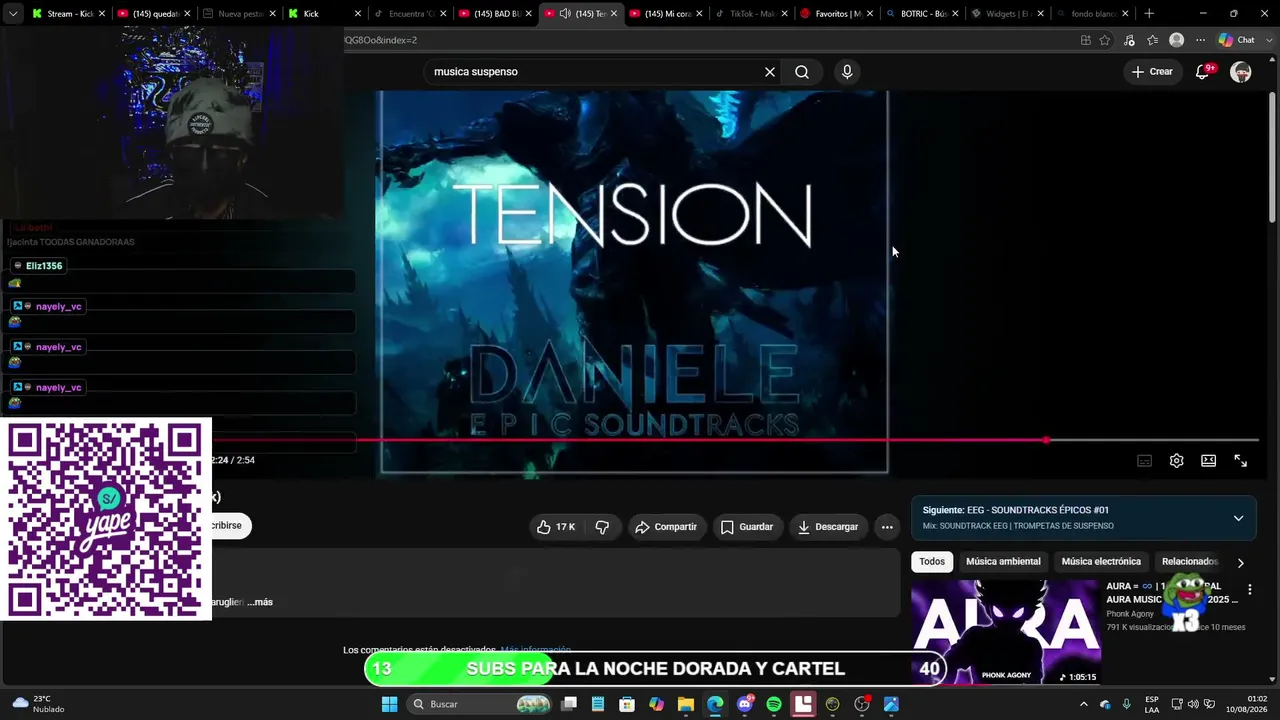Open Task View on the taskbar
1280x720 pixels.
[x=569, y=704]
